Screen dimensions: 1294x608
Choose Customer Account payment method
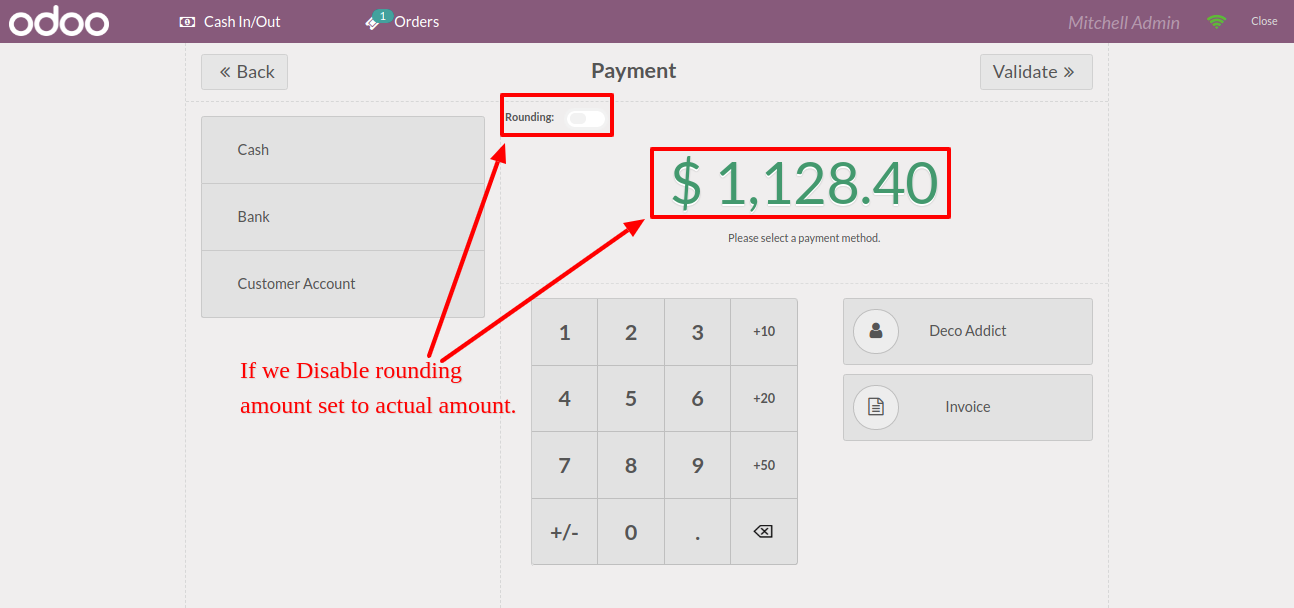coord(343,284)
